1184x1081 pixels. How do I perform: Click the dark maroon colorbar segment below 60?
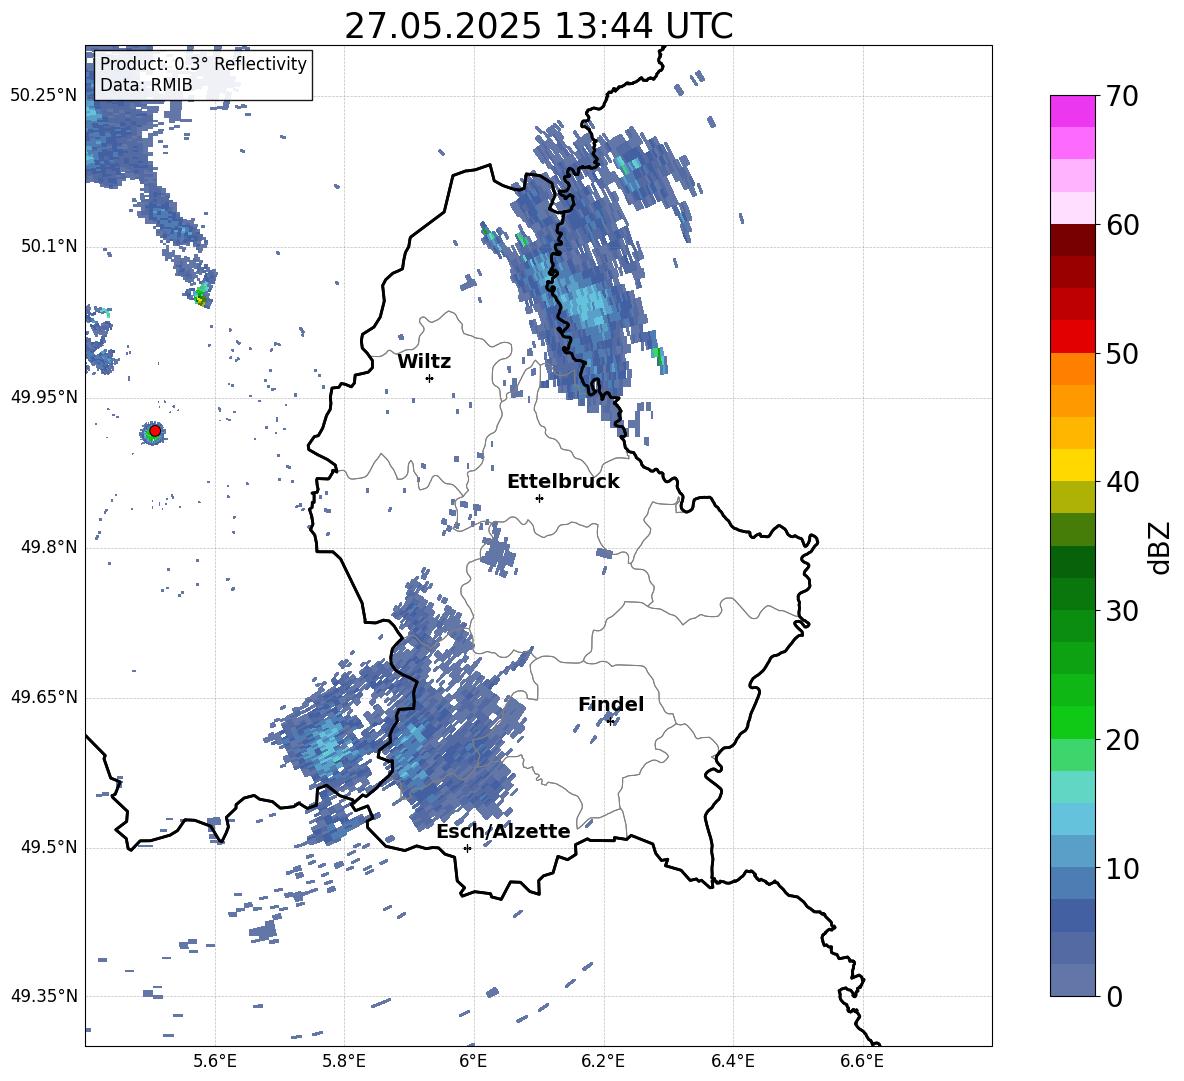pyautogui.click(x=1072, y=240)
